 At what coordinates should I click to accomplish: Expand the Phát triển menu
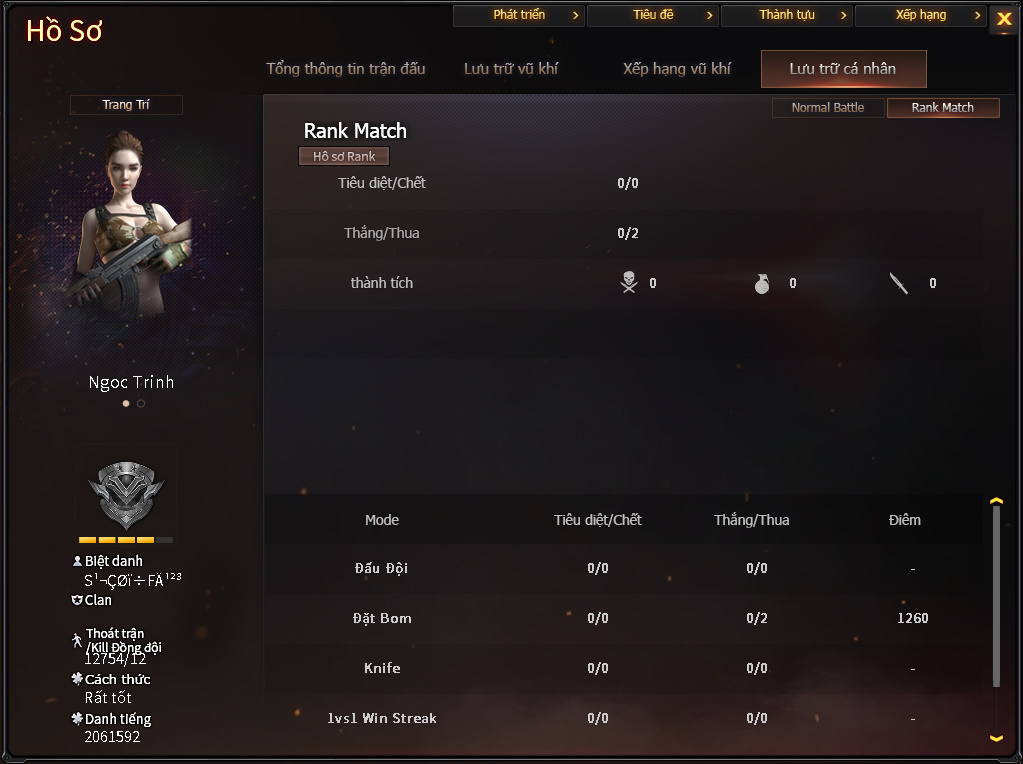pos(519,15)
